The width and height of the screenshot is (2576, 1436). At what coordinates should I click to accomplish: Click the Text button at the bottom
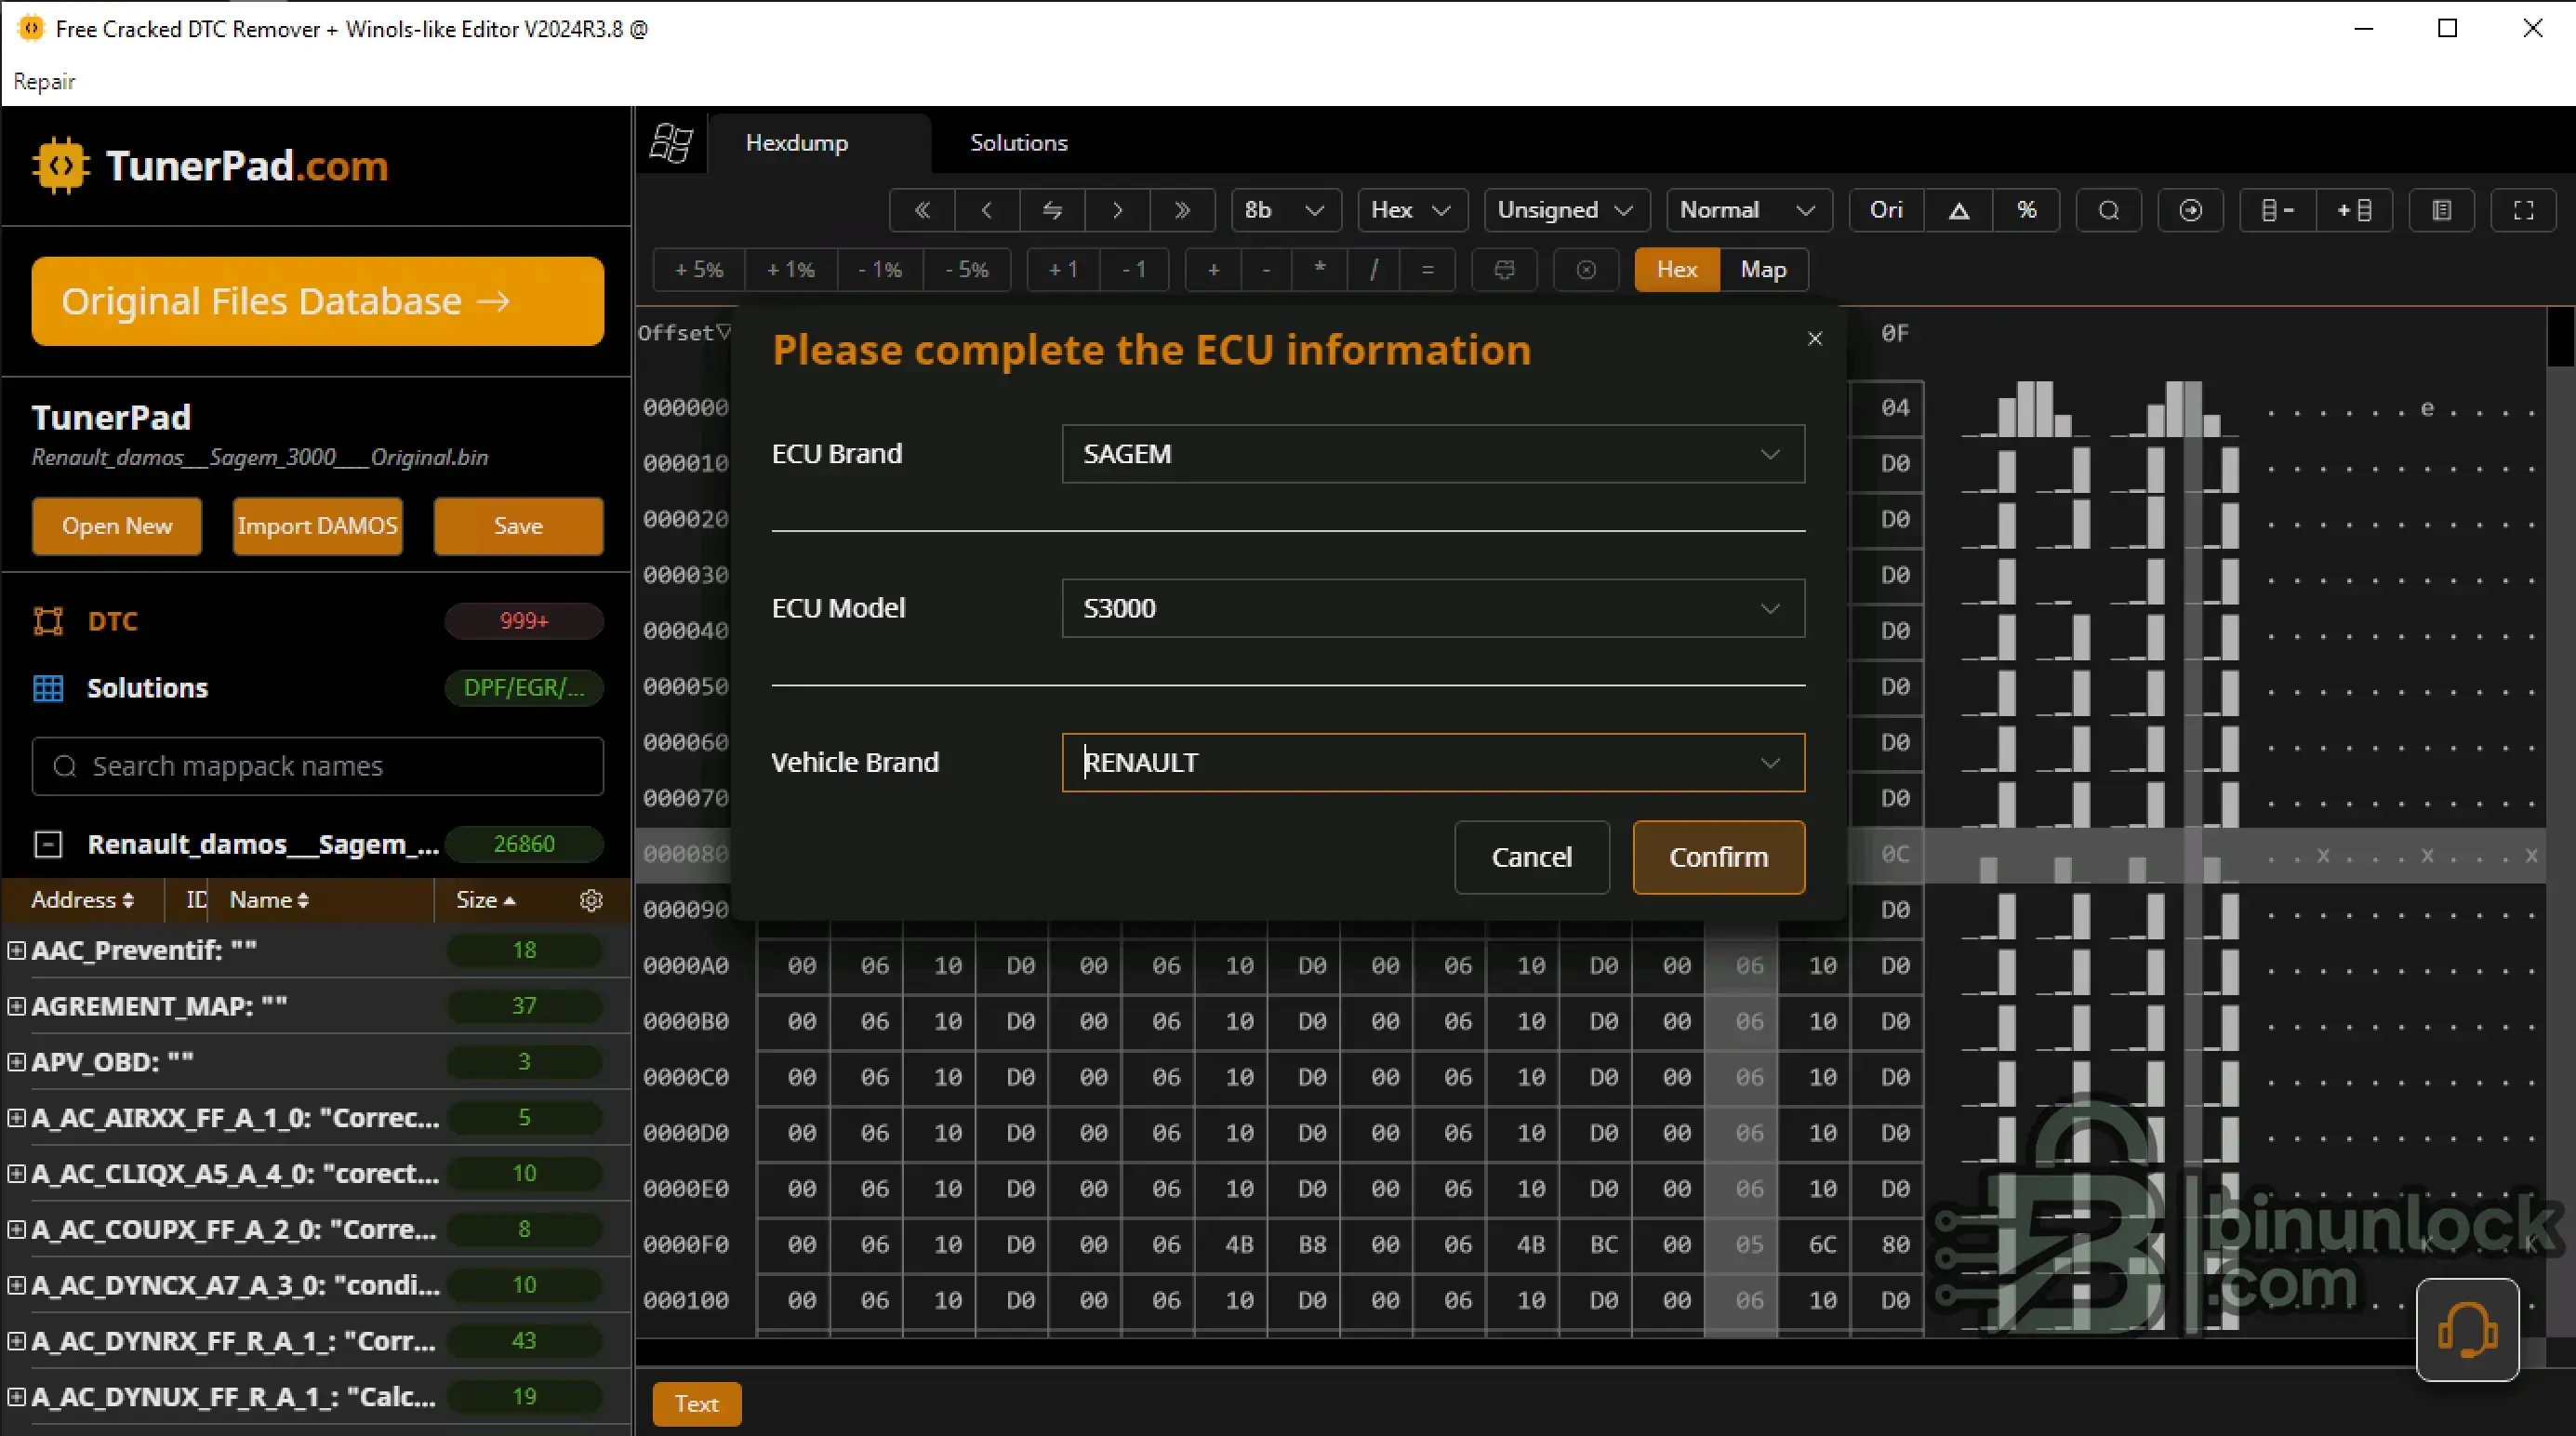696,1404
